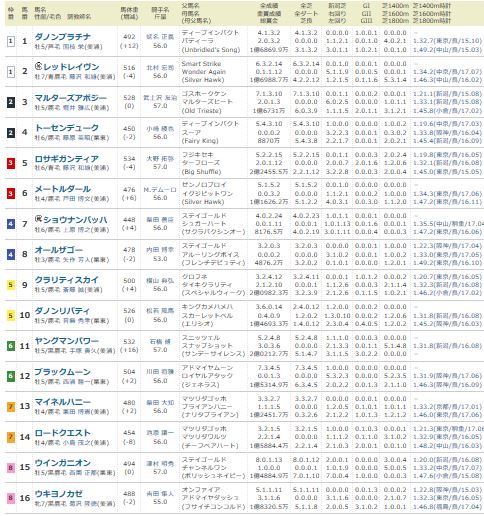The height and width of the screenshot is (516, 484).
Task: Open horse page for クラリティスカイ
Action: [x=67, y=280]
